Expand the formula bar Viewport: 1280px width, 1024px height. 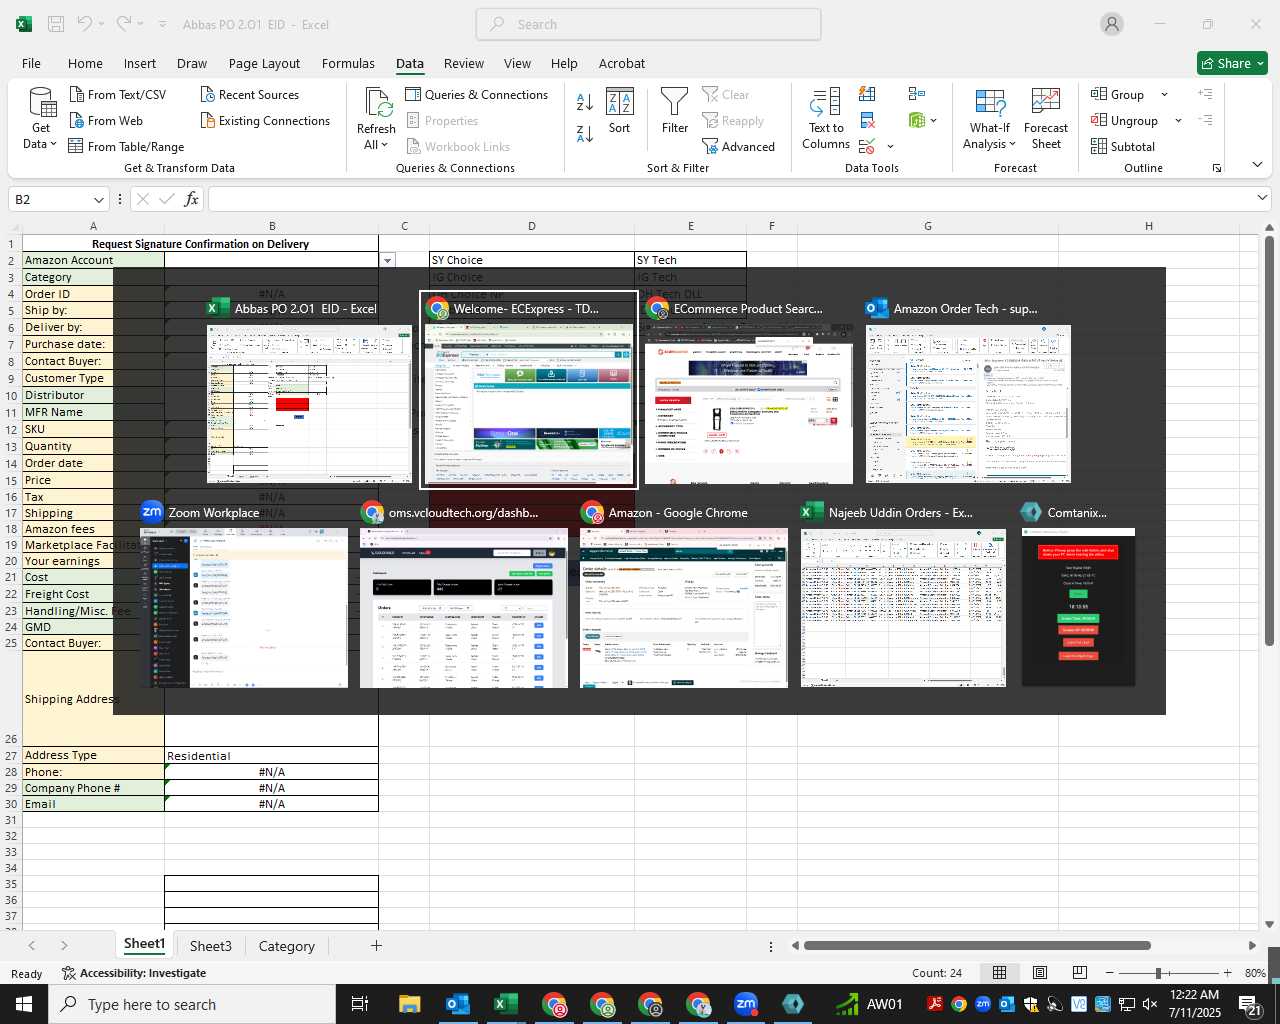1262,198
